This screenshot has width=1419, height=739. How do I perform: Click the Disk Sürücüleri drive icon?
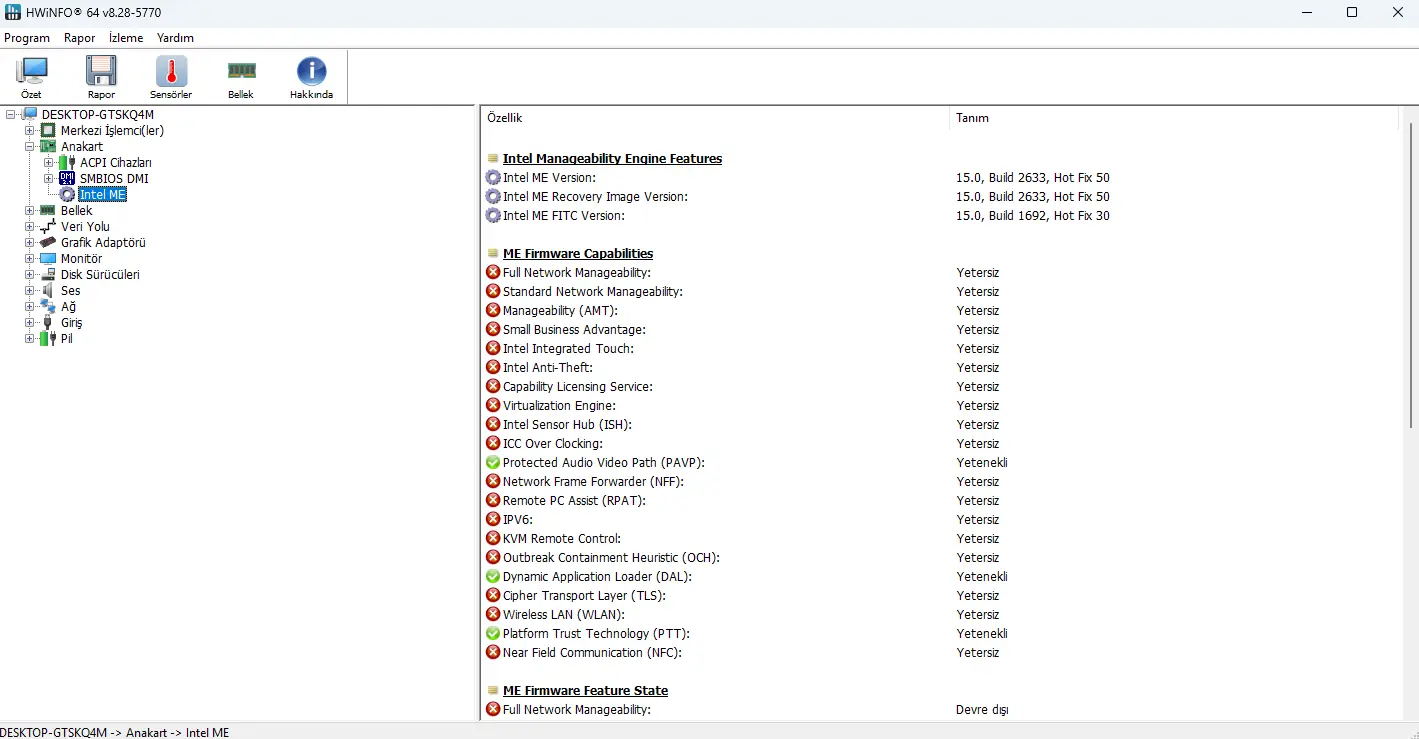(x=48, y=275)
